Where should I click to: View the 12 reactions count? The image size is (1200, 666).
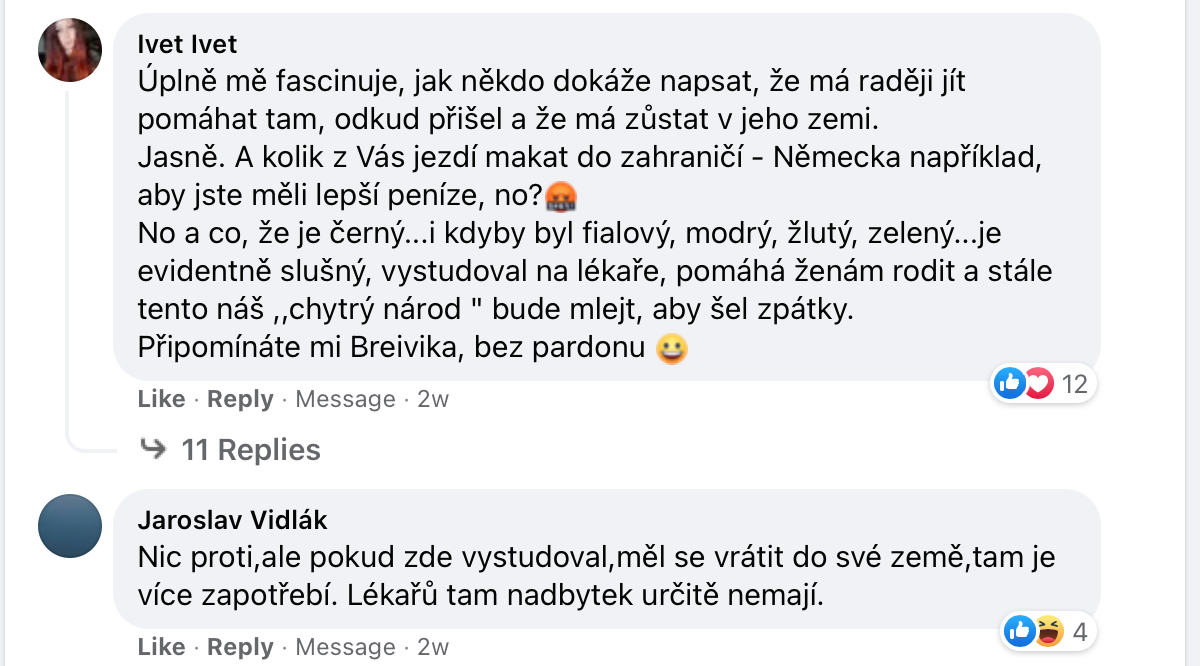pos(1073,383)
